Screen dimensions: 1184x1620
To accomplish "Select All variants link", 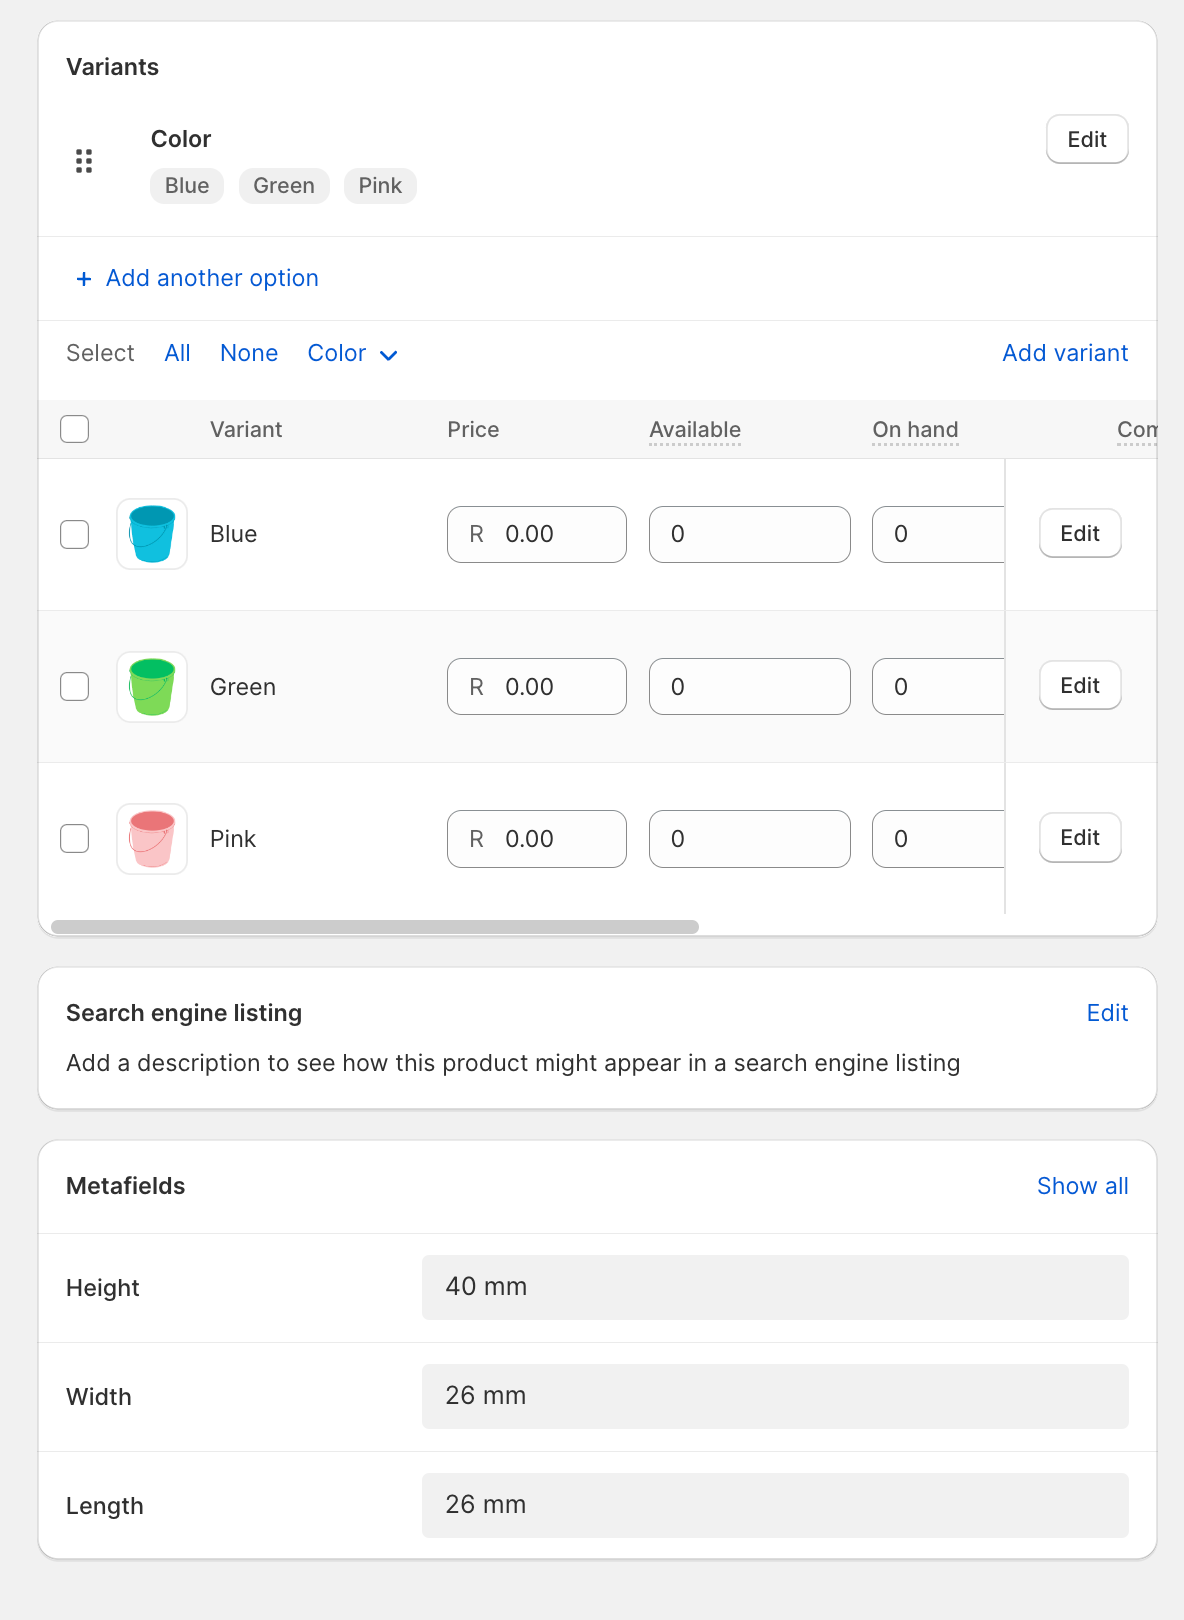I will (177, 354).
